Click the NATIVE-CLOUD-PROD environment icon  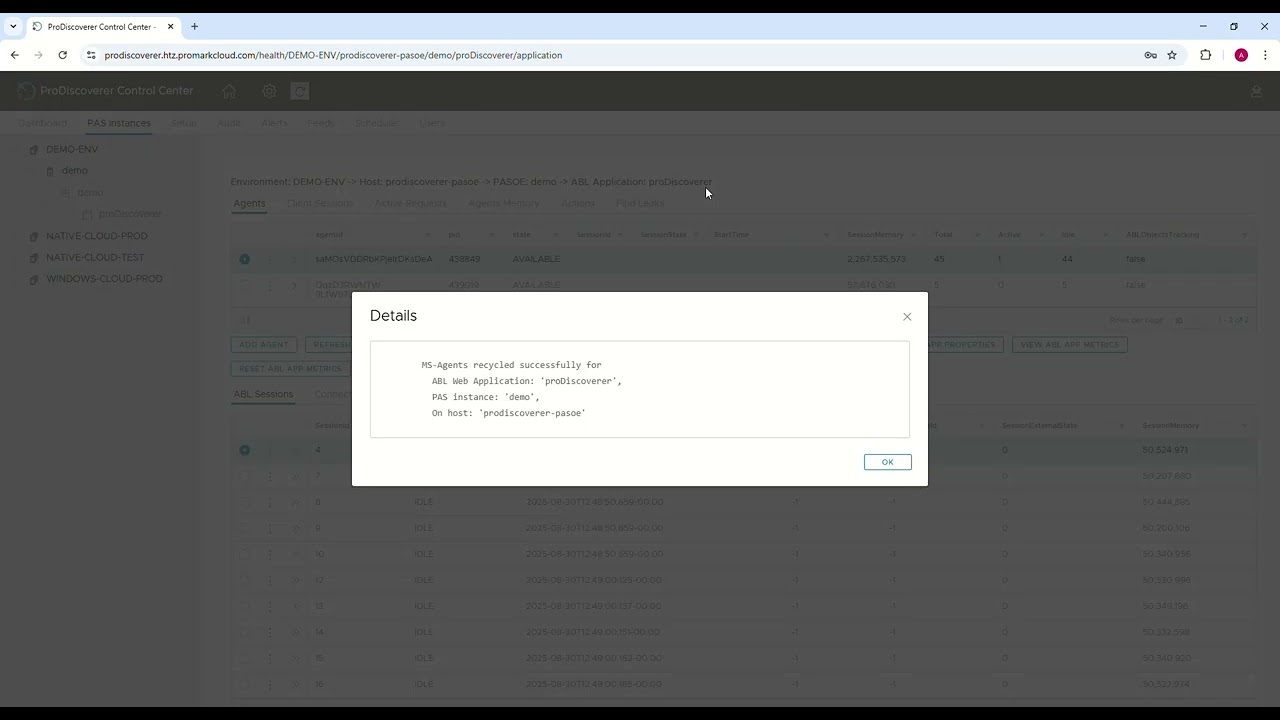tap(34, 237)
